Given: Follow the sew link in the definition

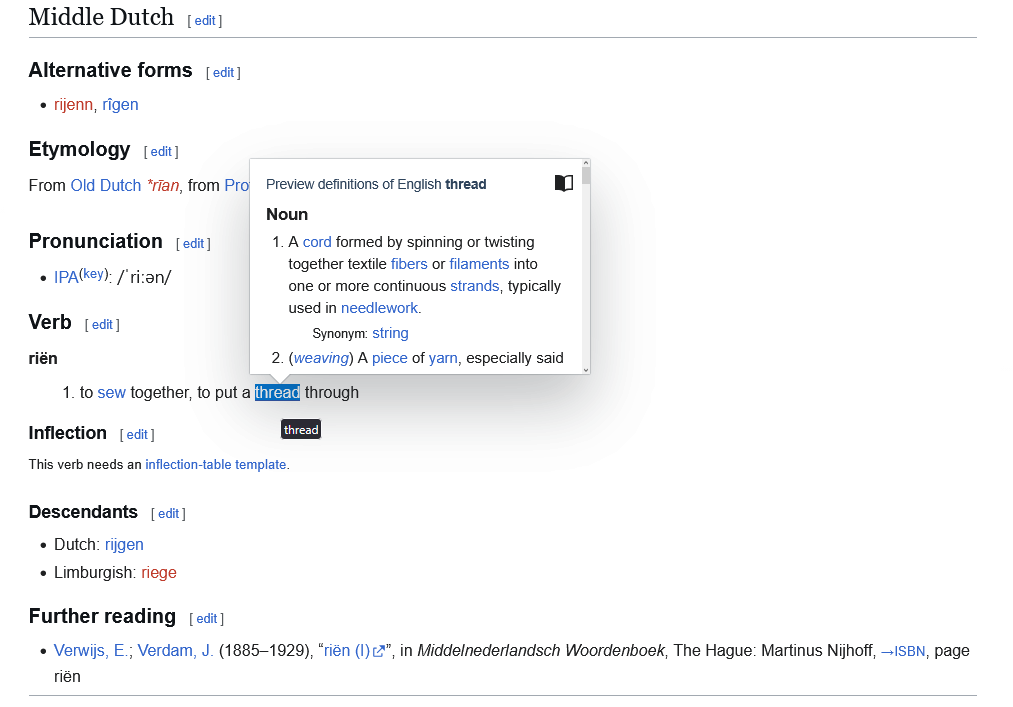Looking at the screenshot, I should point(111,393).
